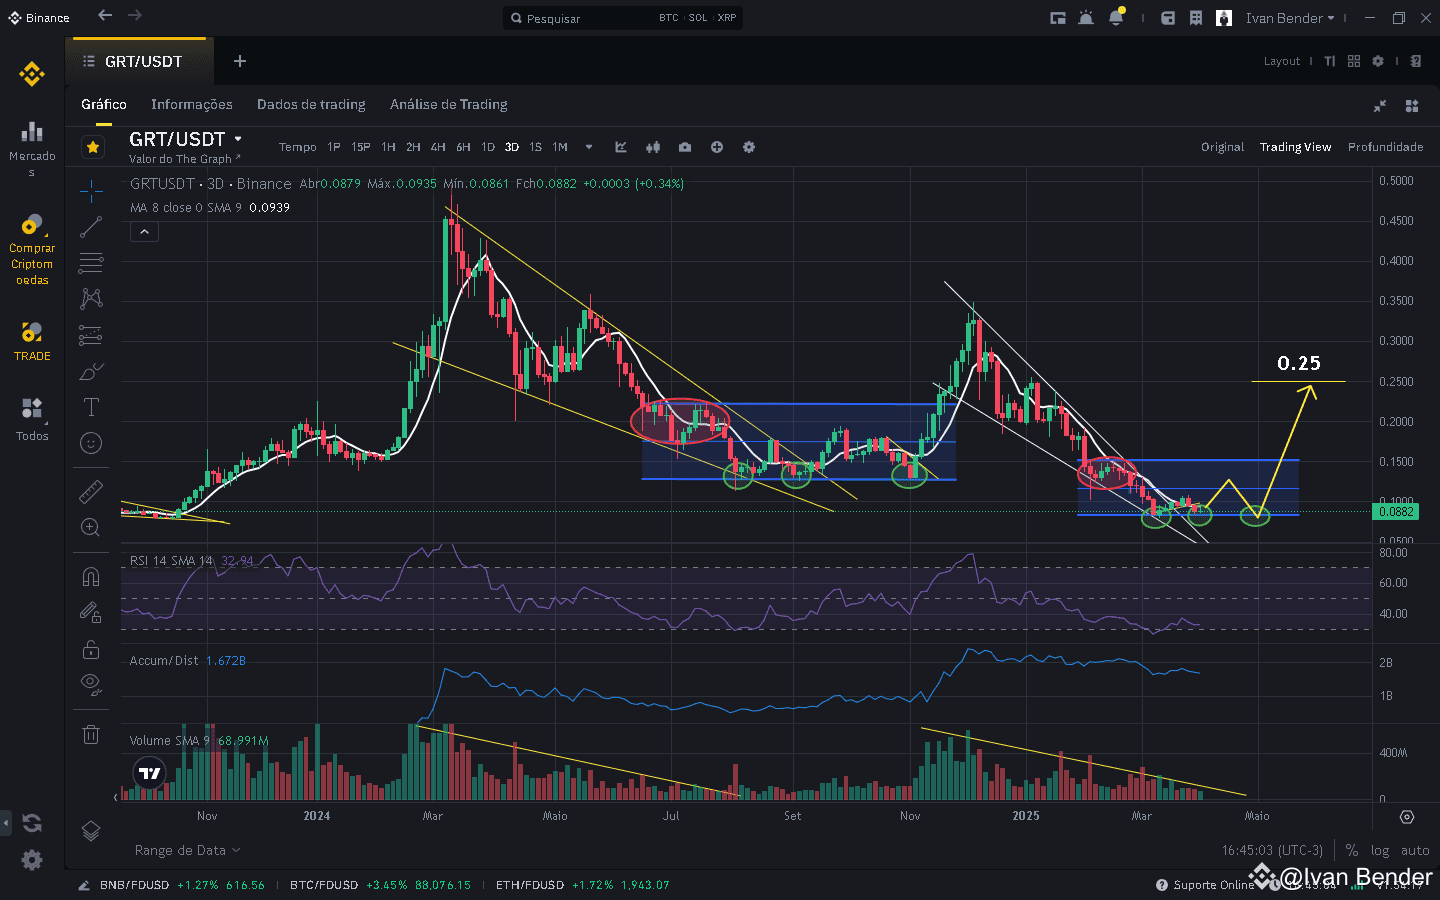Take a chart snapshot with the camera icon
Screen dimensions: 1440x900
point(685,147)
